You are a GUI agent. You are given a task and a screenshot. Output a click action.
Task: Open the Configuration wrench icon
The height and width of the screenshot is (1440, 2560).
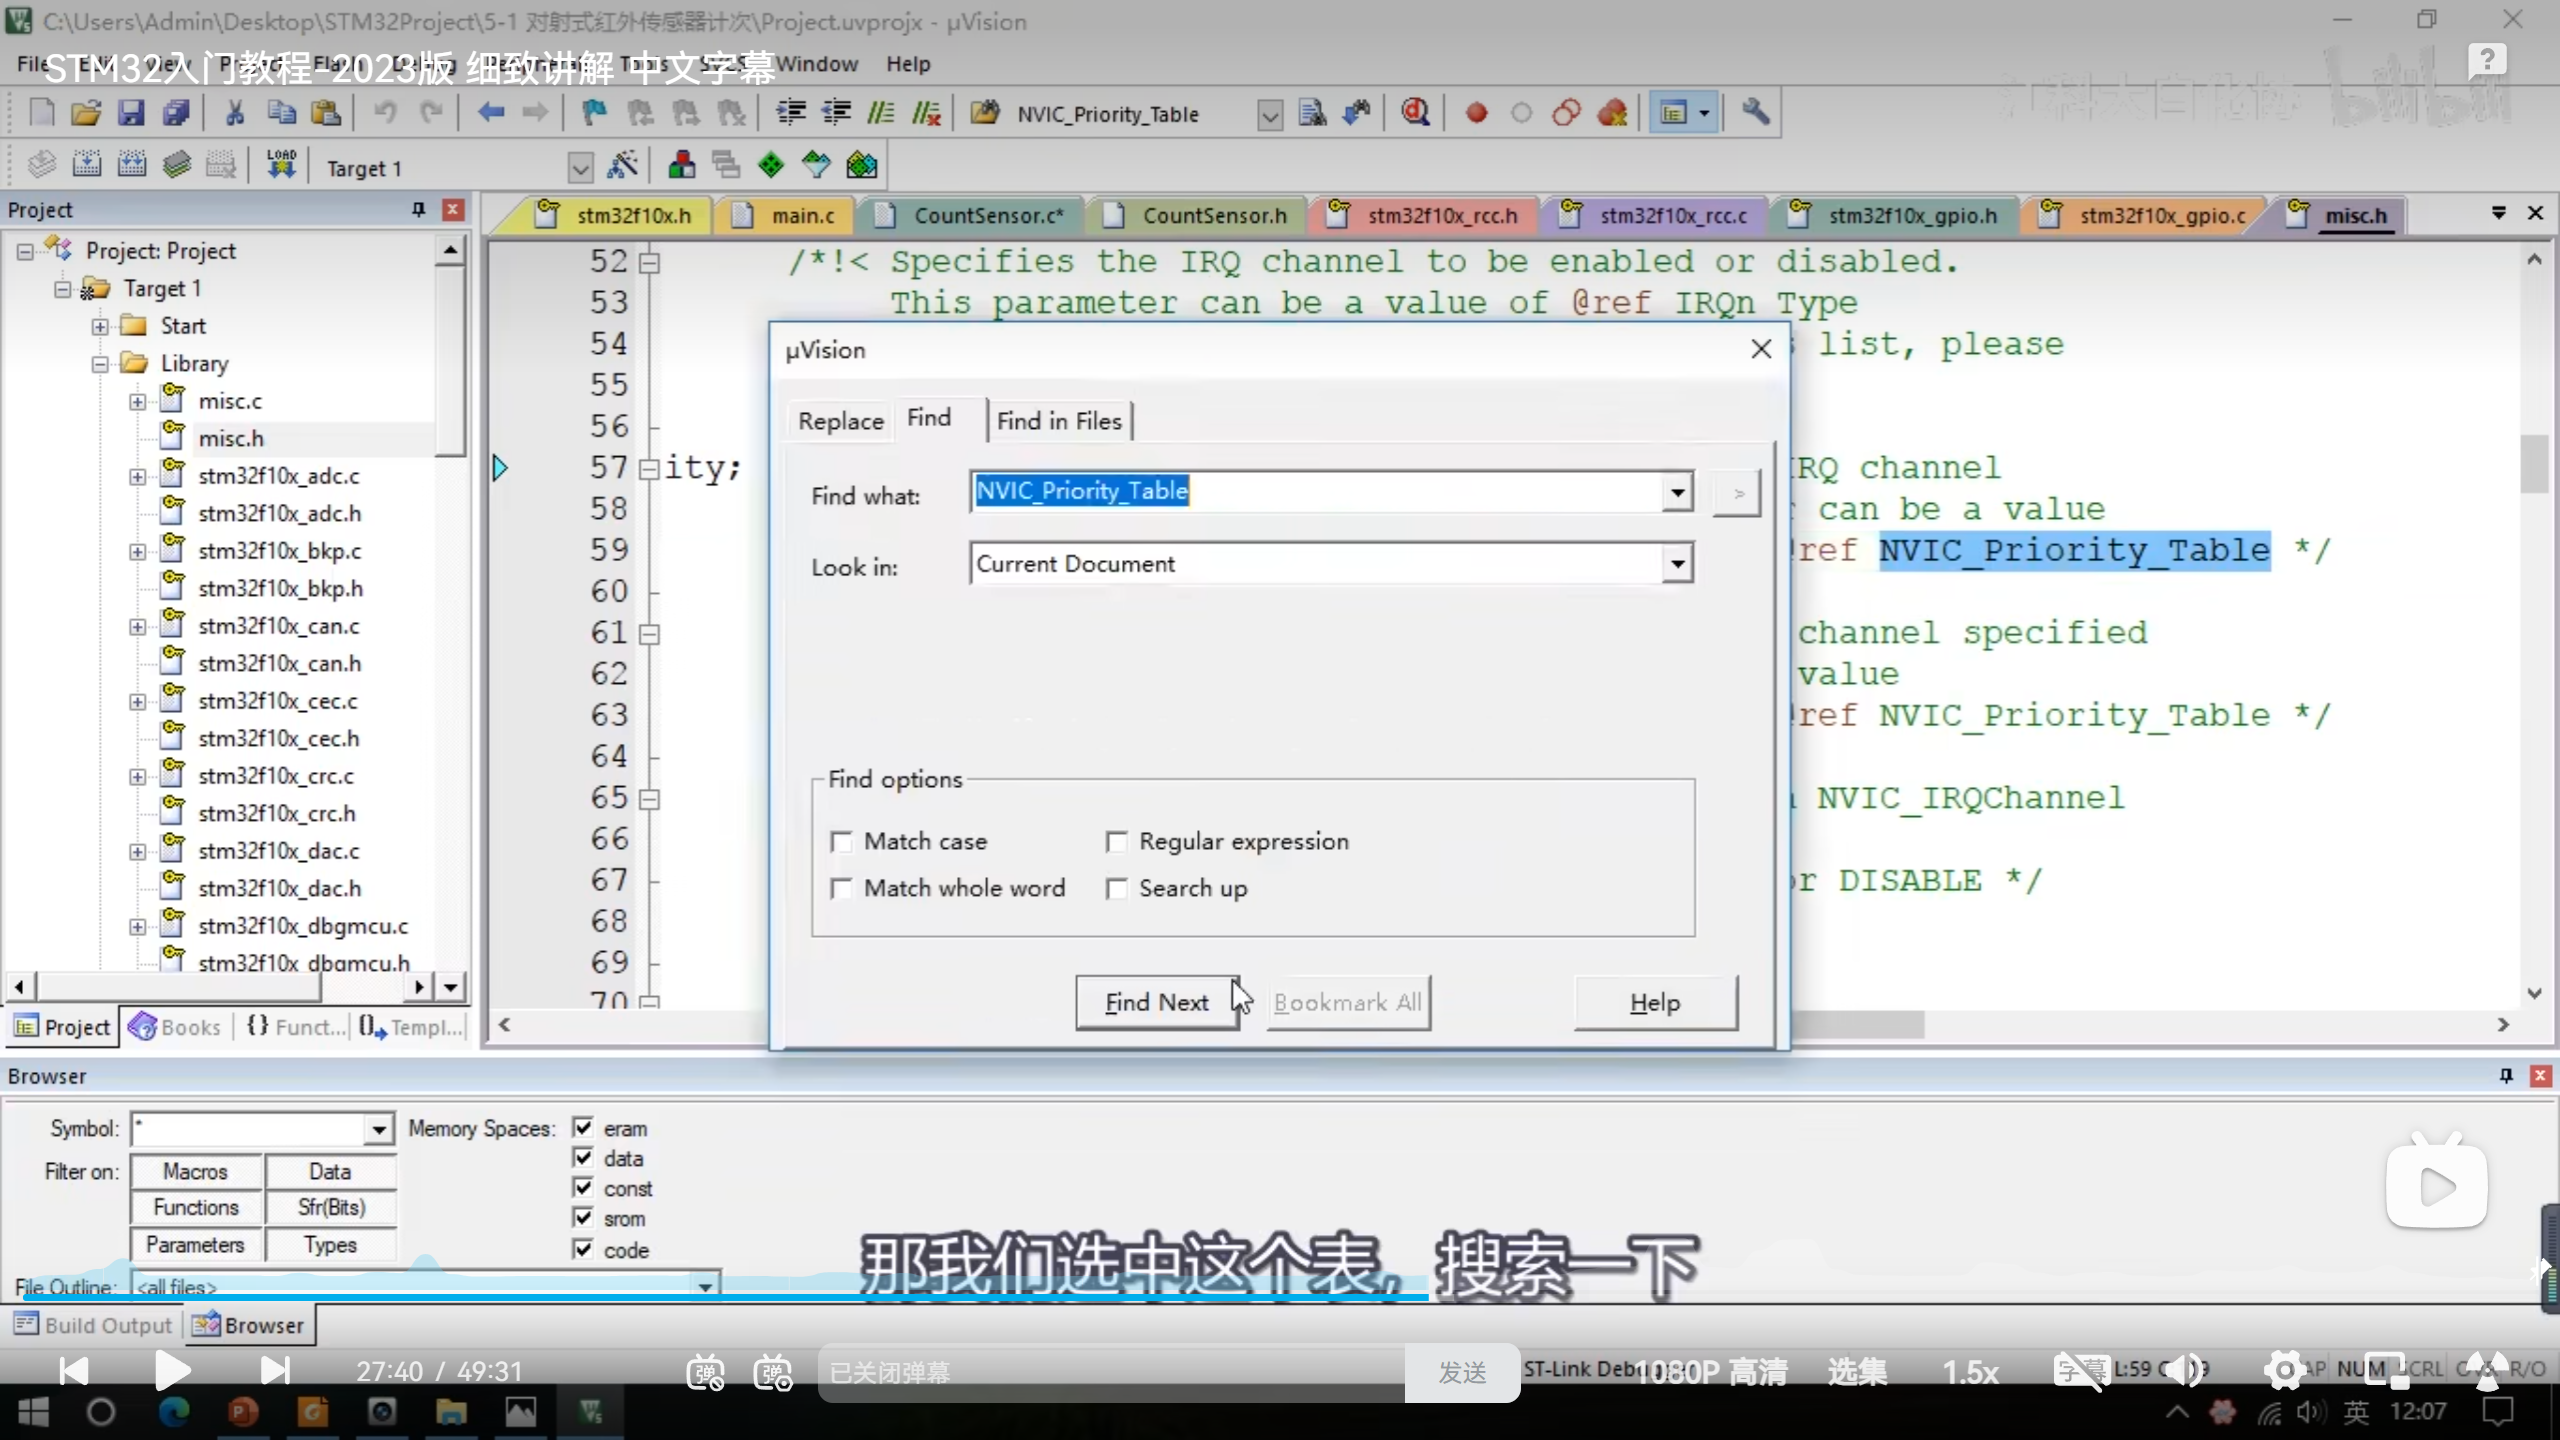click(1756, 113)
